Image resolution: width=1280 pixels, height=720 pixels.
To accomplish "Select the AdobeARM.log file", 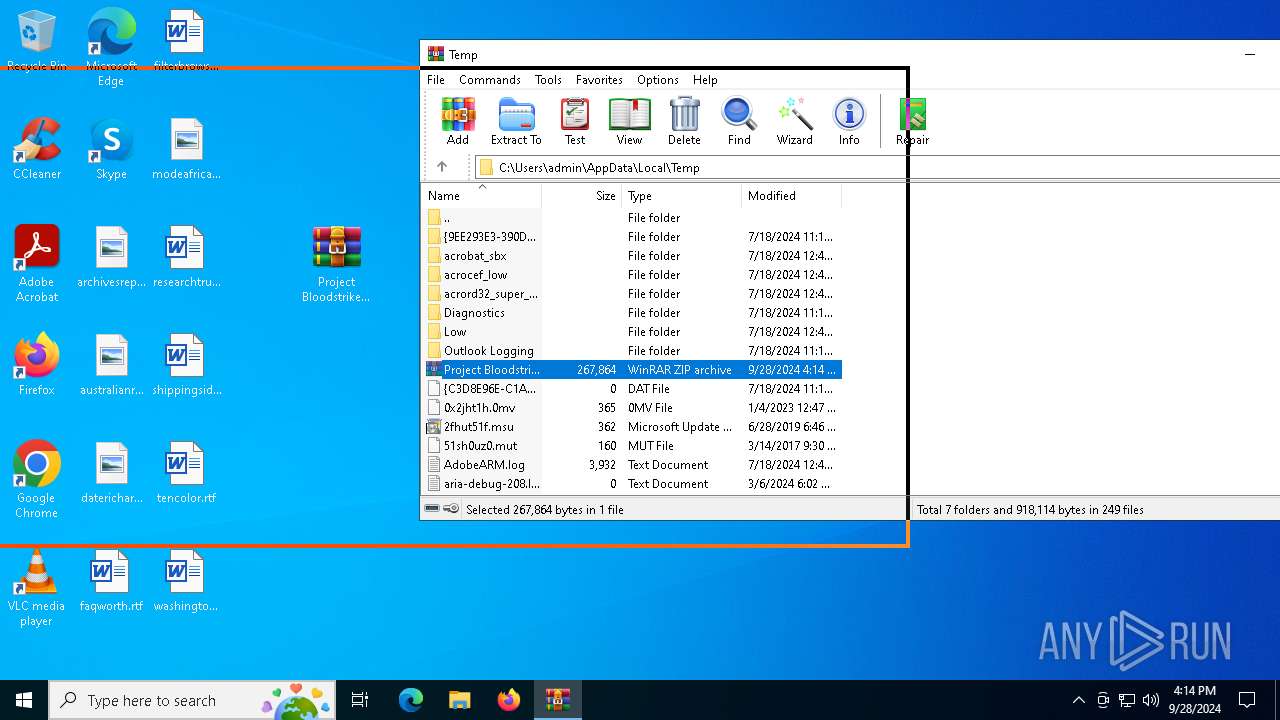I will point(632,465).
